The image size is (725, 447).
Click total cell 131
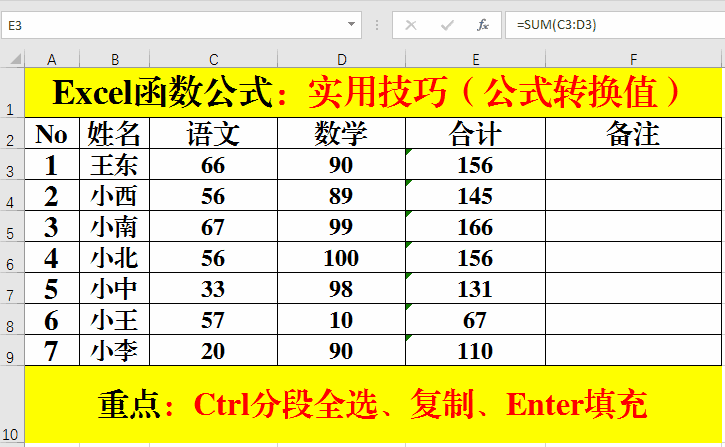click(x=475, y=288)
